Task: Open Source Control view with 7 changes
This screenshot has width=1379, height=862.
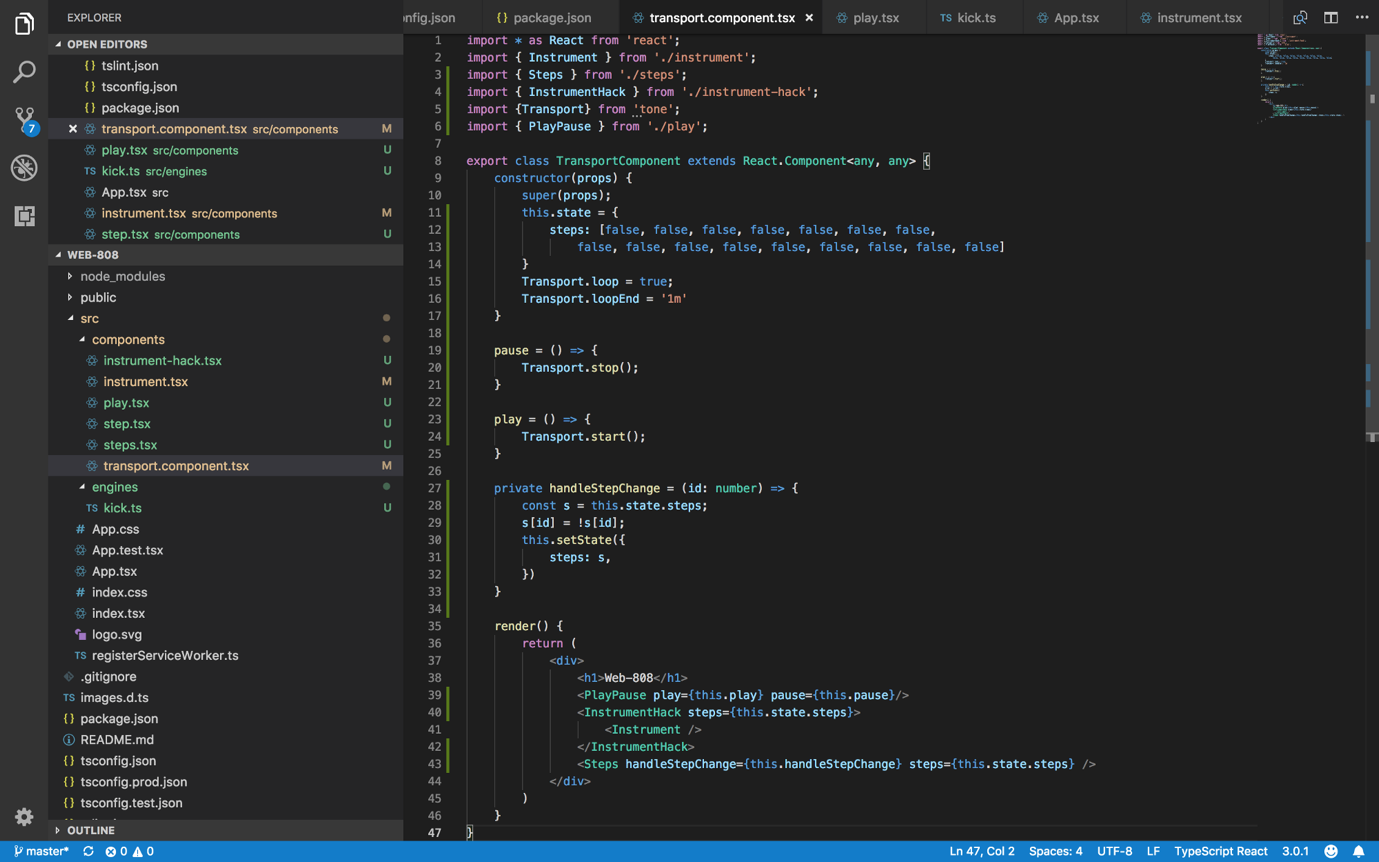Action: 24,119
